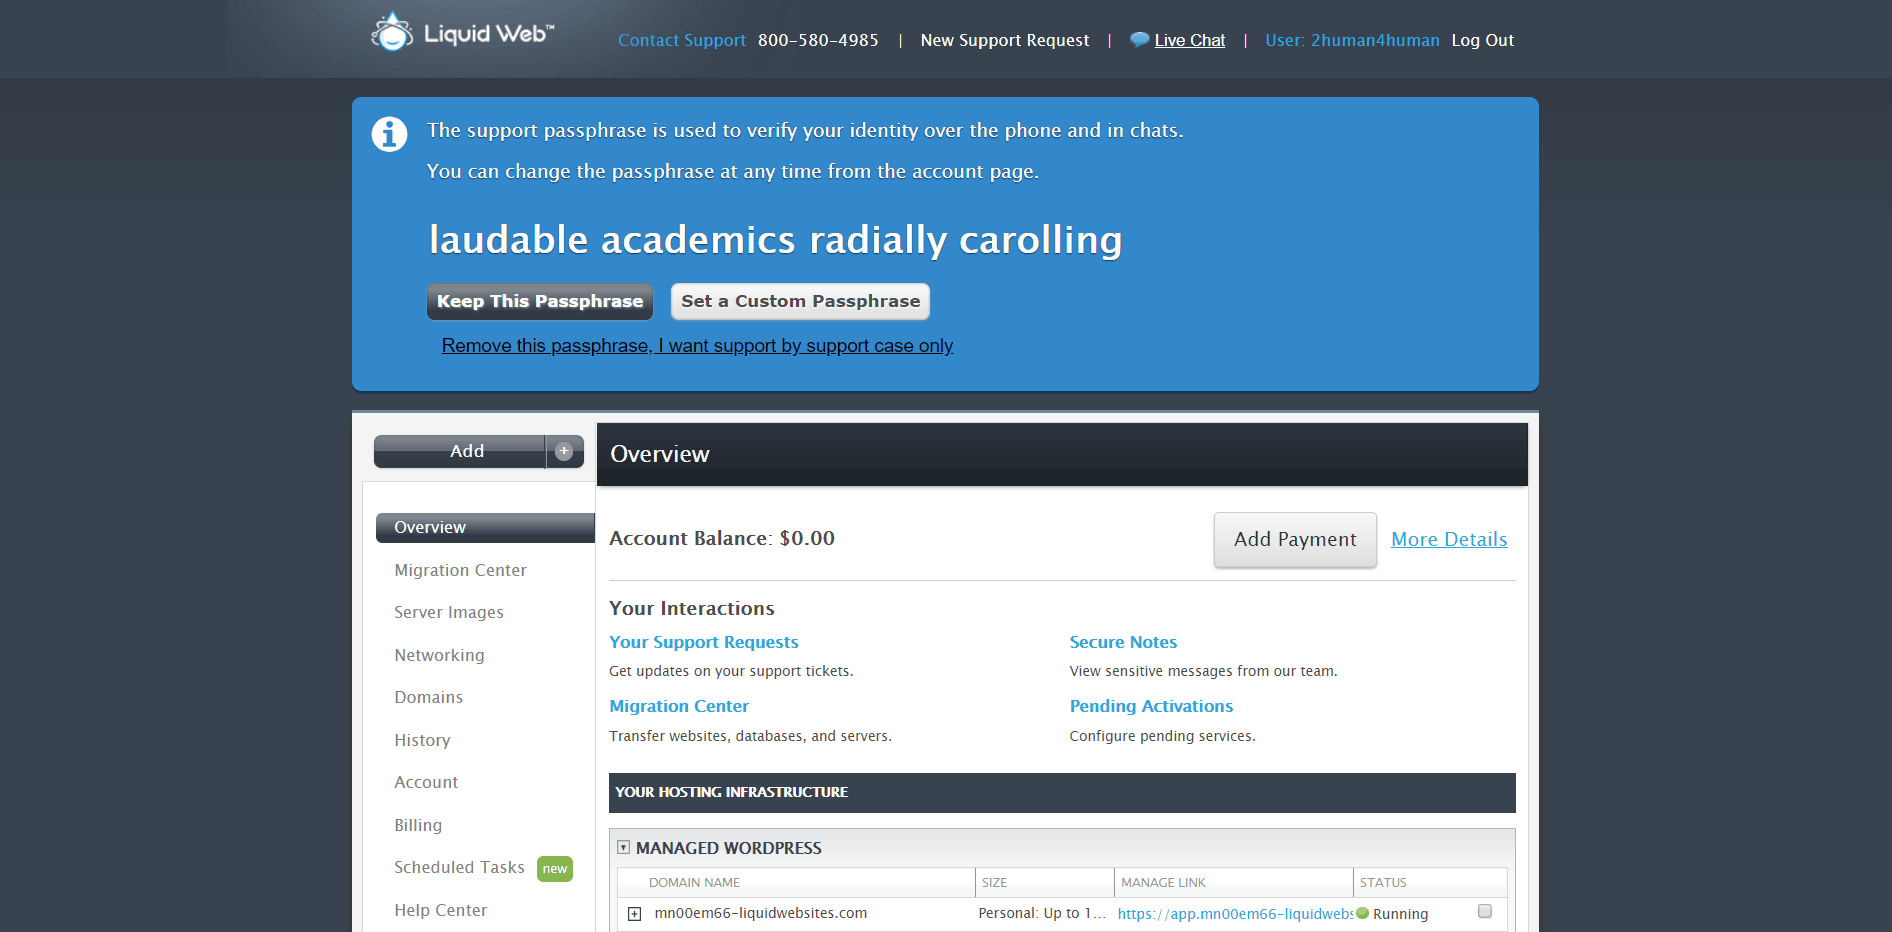The image size is (1892, 932).
Task: Open Server Images in sidebar
Action: coord(449,612)
